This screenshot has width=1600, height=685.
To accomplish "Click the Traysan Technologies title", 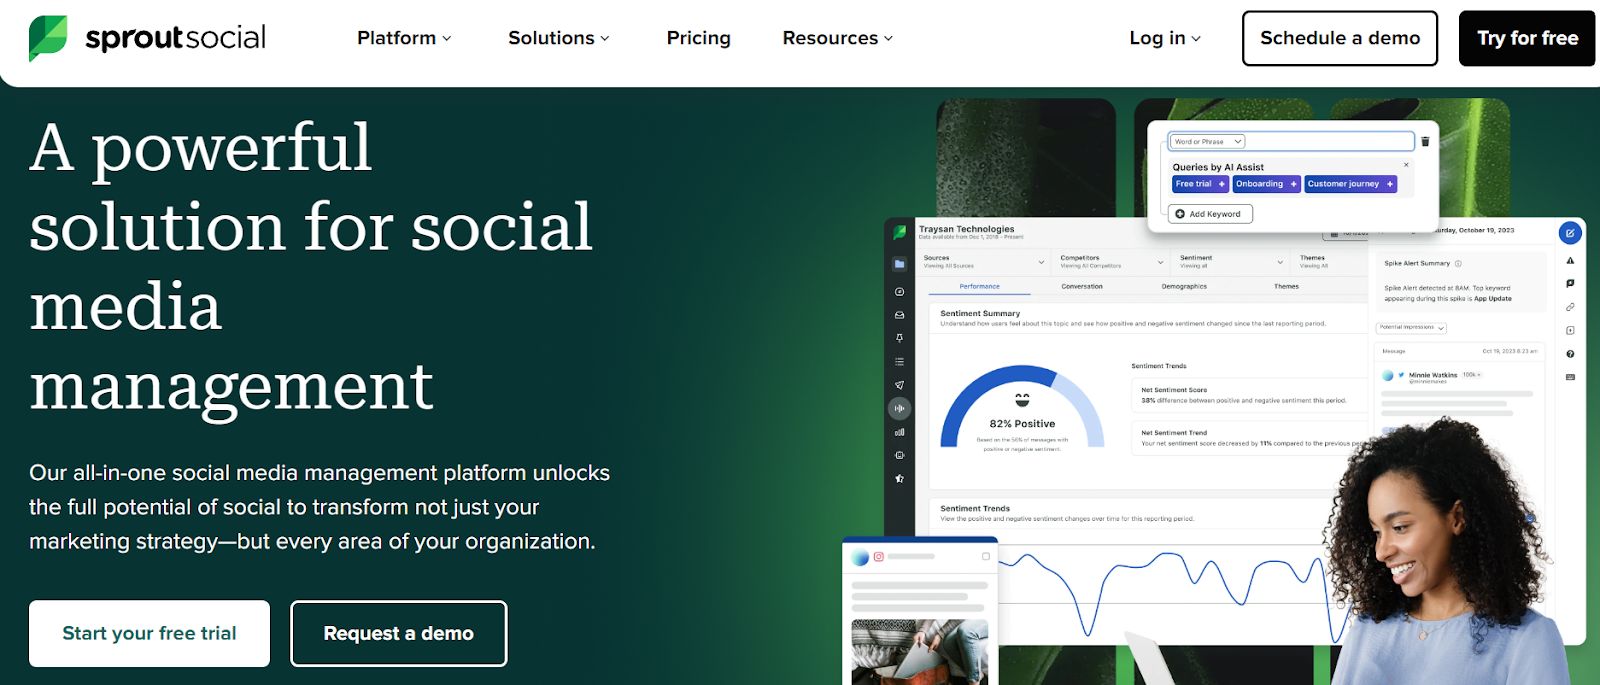I will [966, 229].
